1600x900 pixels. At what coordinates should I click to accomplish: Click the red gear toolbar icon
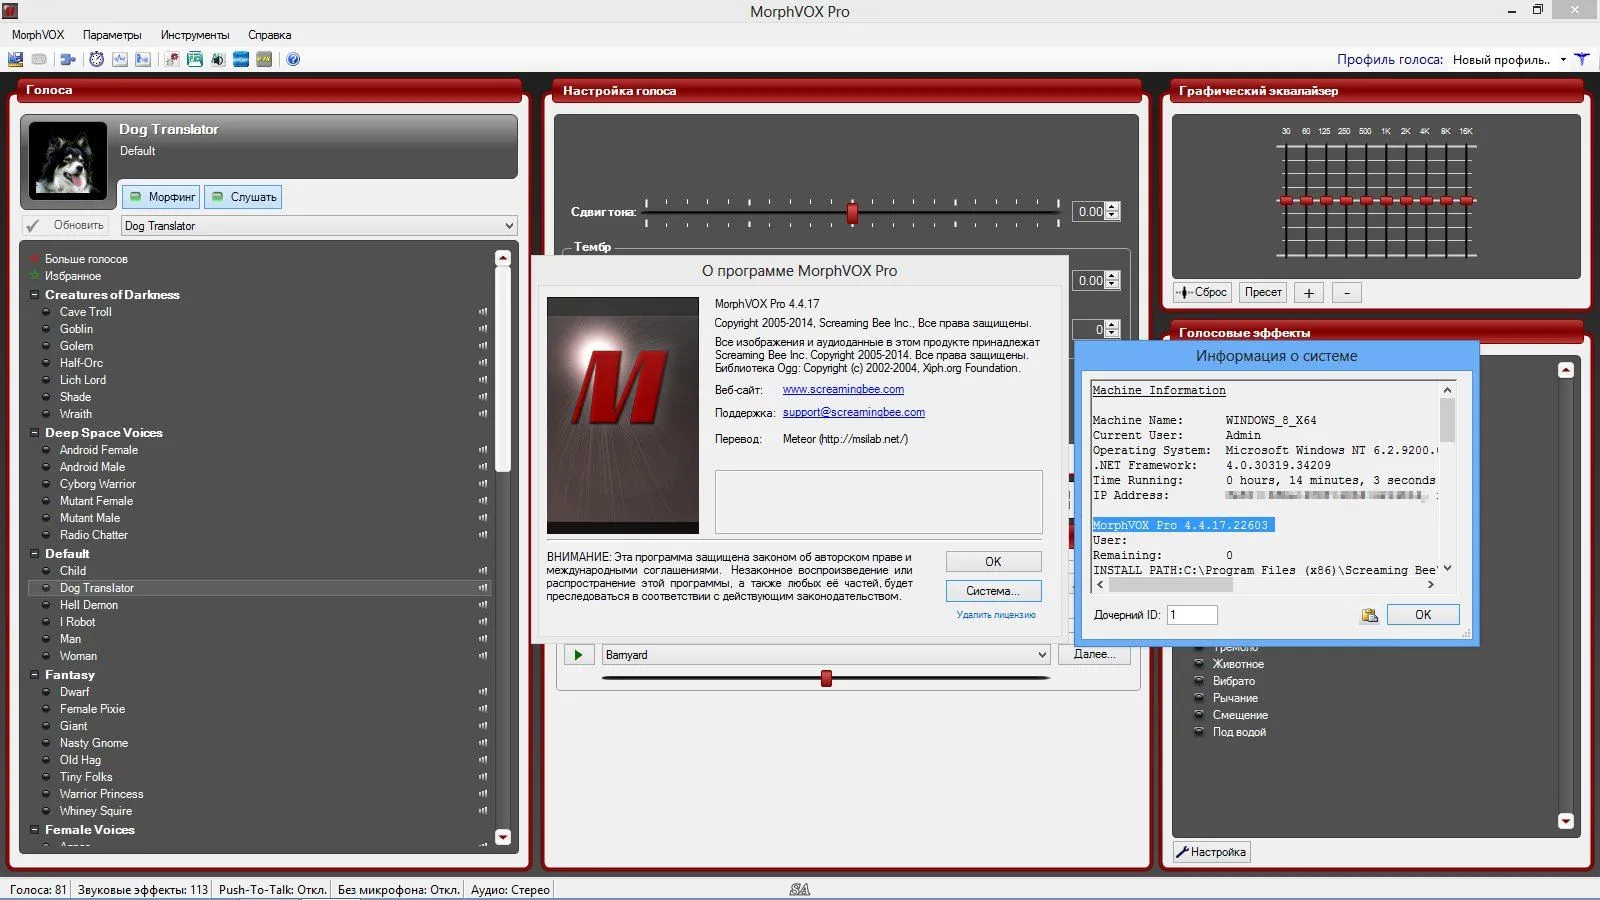click(x=172, y=59)
